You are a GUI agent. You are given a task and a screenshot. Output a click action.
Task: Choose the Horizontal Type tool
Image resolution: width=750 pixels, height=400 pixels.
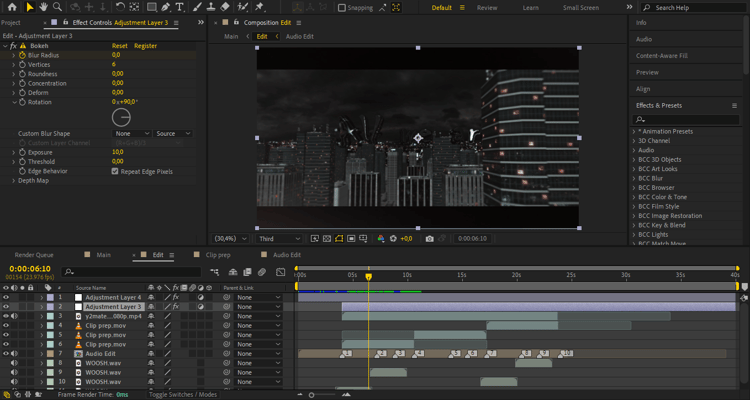tap(179, 7)
